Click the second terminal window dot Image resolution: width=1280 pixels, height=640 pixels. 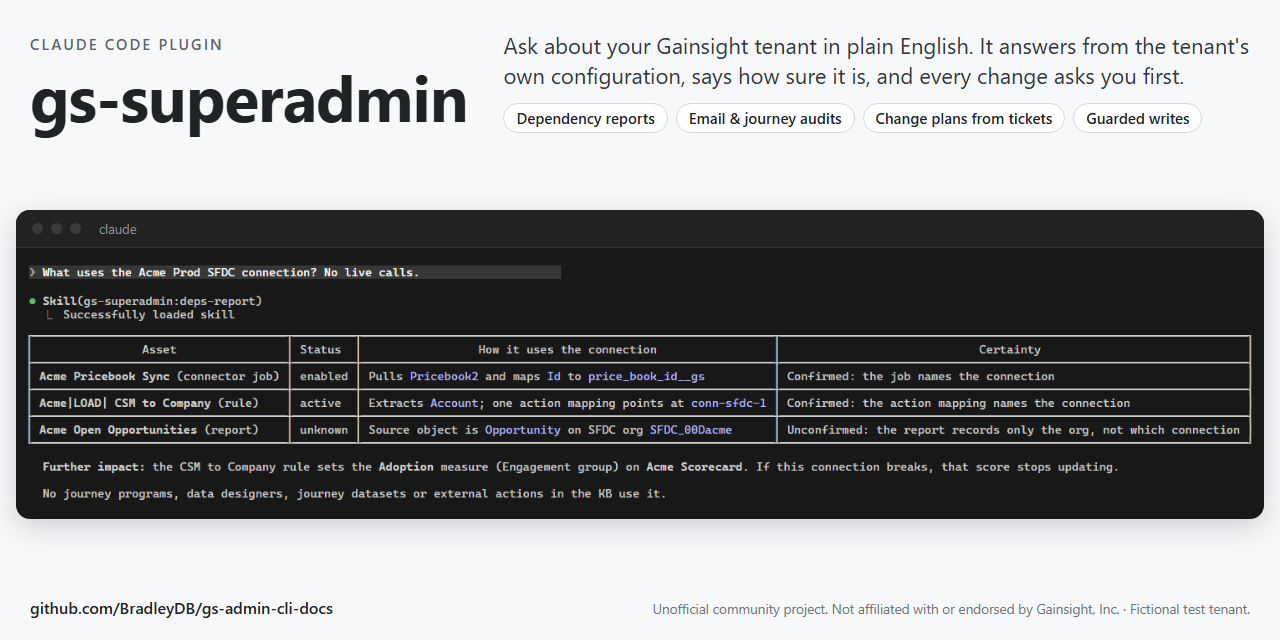click(x=56, y=229)
